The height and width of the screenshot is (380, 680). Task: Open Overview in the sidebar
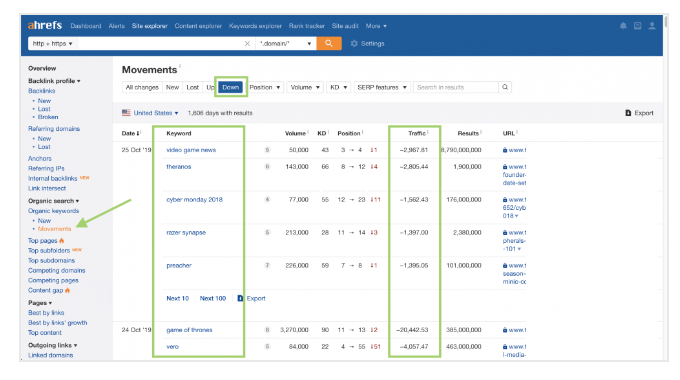(42, 68)
